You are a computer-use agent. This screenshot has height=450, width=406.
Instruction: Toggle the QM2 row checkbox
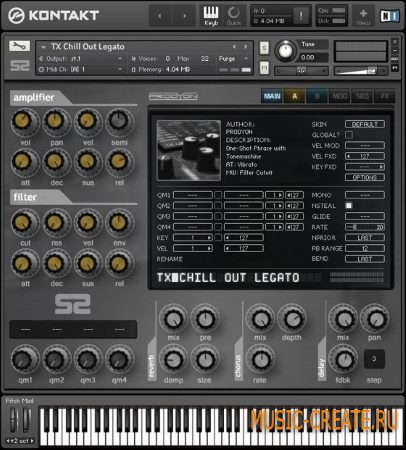click(218, 206)
